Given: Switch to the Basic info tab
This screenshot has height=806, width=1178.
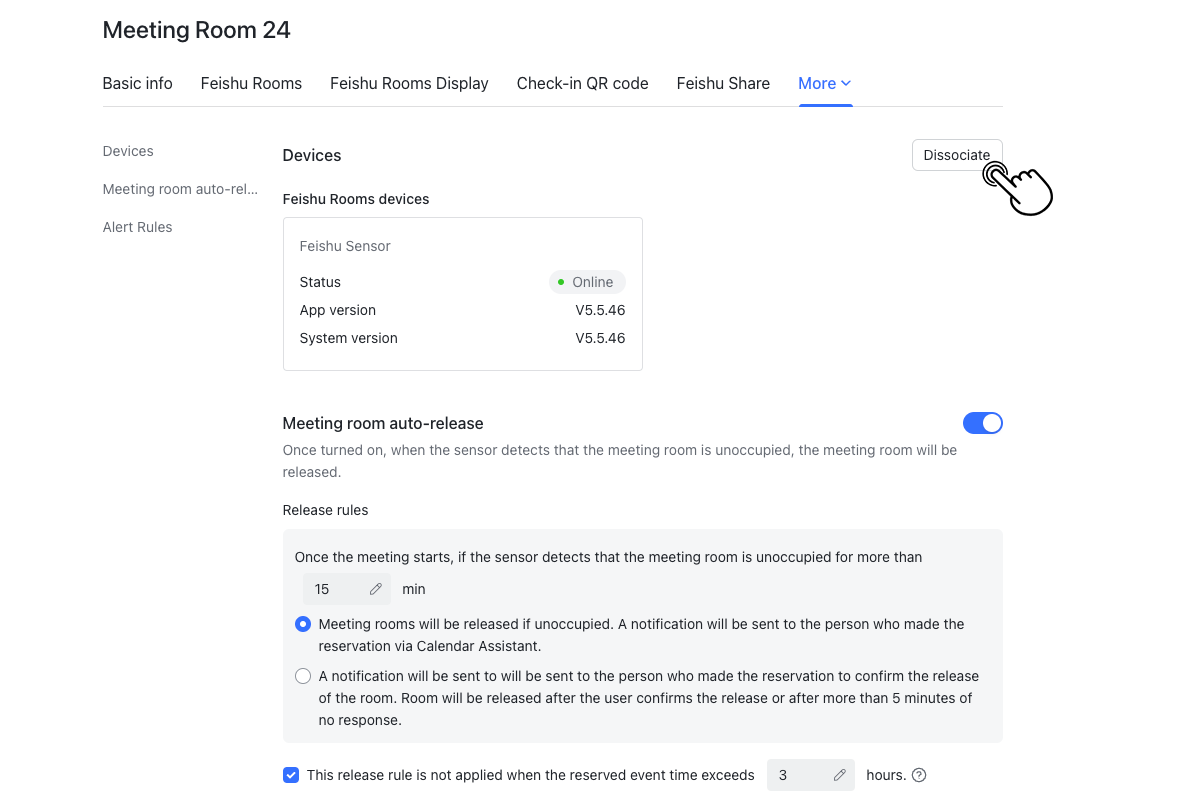Looking at the screenshot, I should coord(137,84).
